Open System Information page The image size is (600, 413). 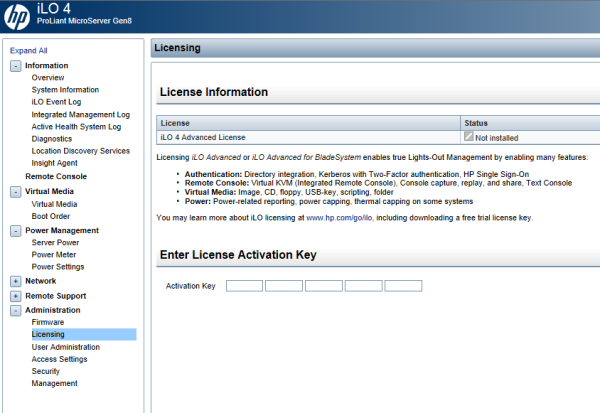pyautogui.click(x=65, y=90)
